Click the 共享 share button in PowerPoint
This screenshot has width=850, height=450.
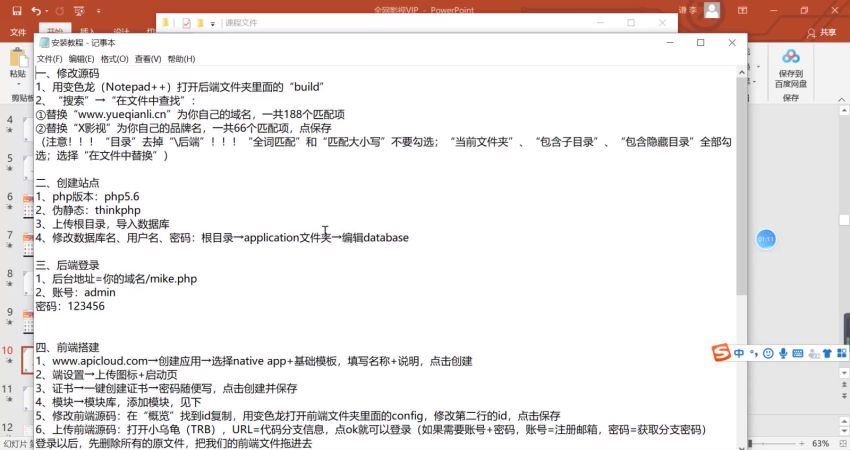[x=821, y=33]
